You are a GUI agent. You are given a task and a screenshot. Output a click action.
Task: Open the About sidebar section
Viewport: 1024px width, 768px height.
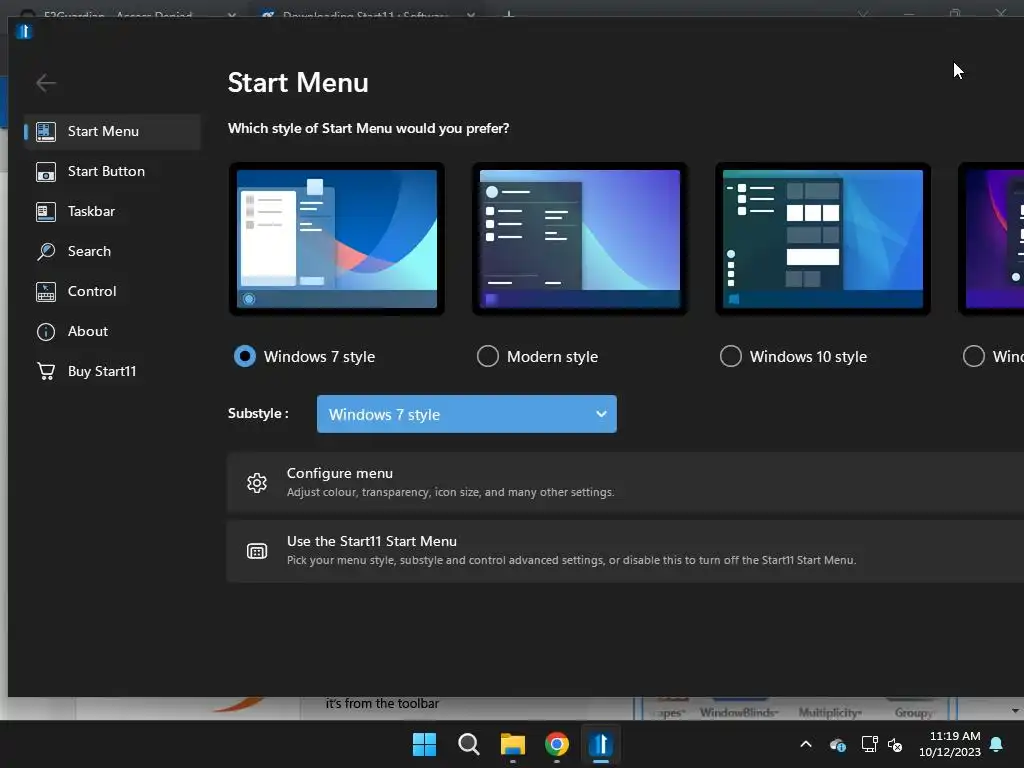(x=112, y=331)
